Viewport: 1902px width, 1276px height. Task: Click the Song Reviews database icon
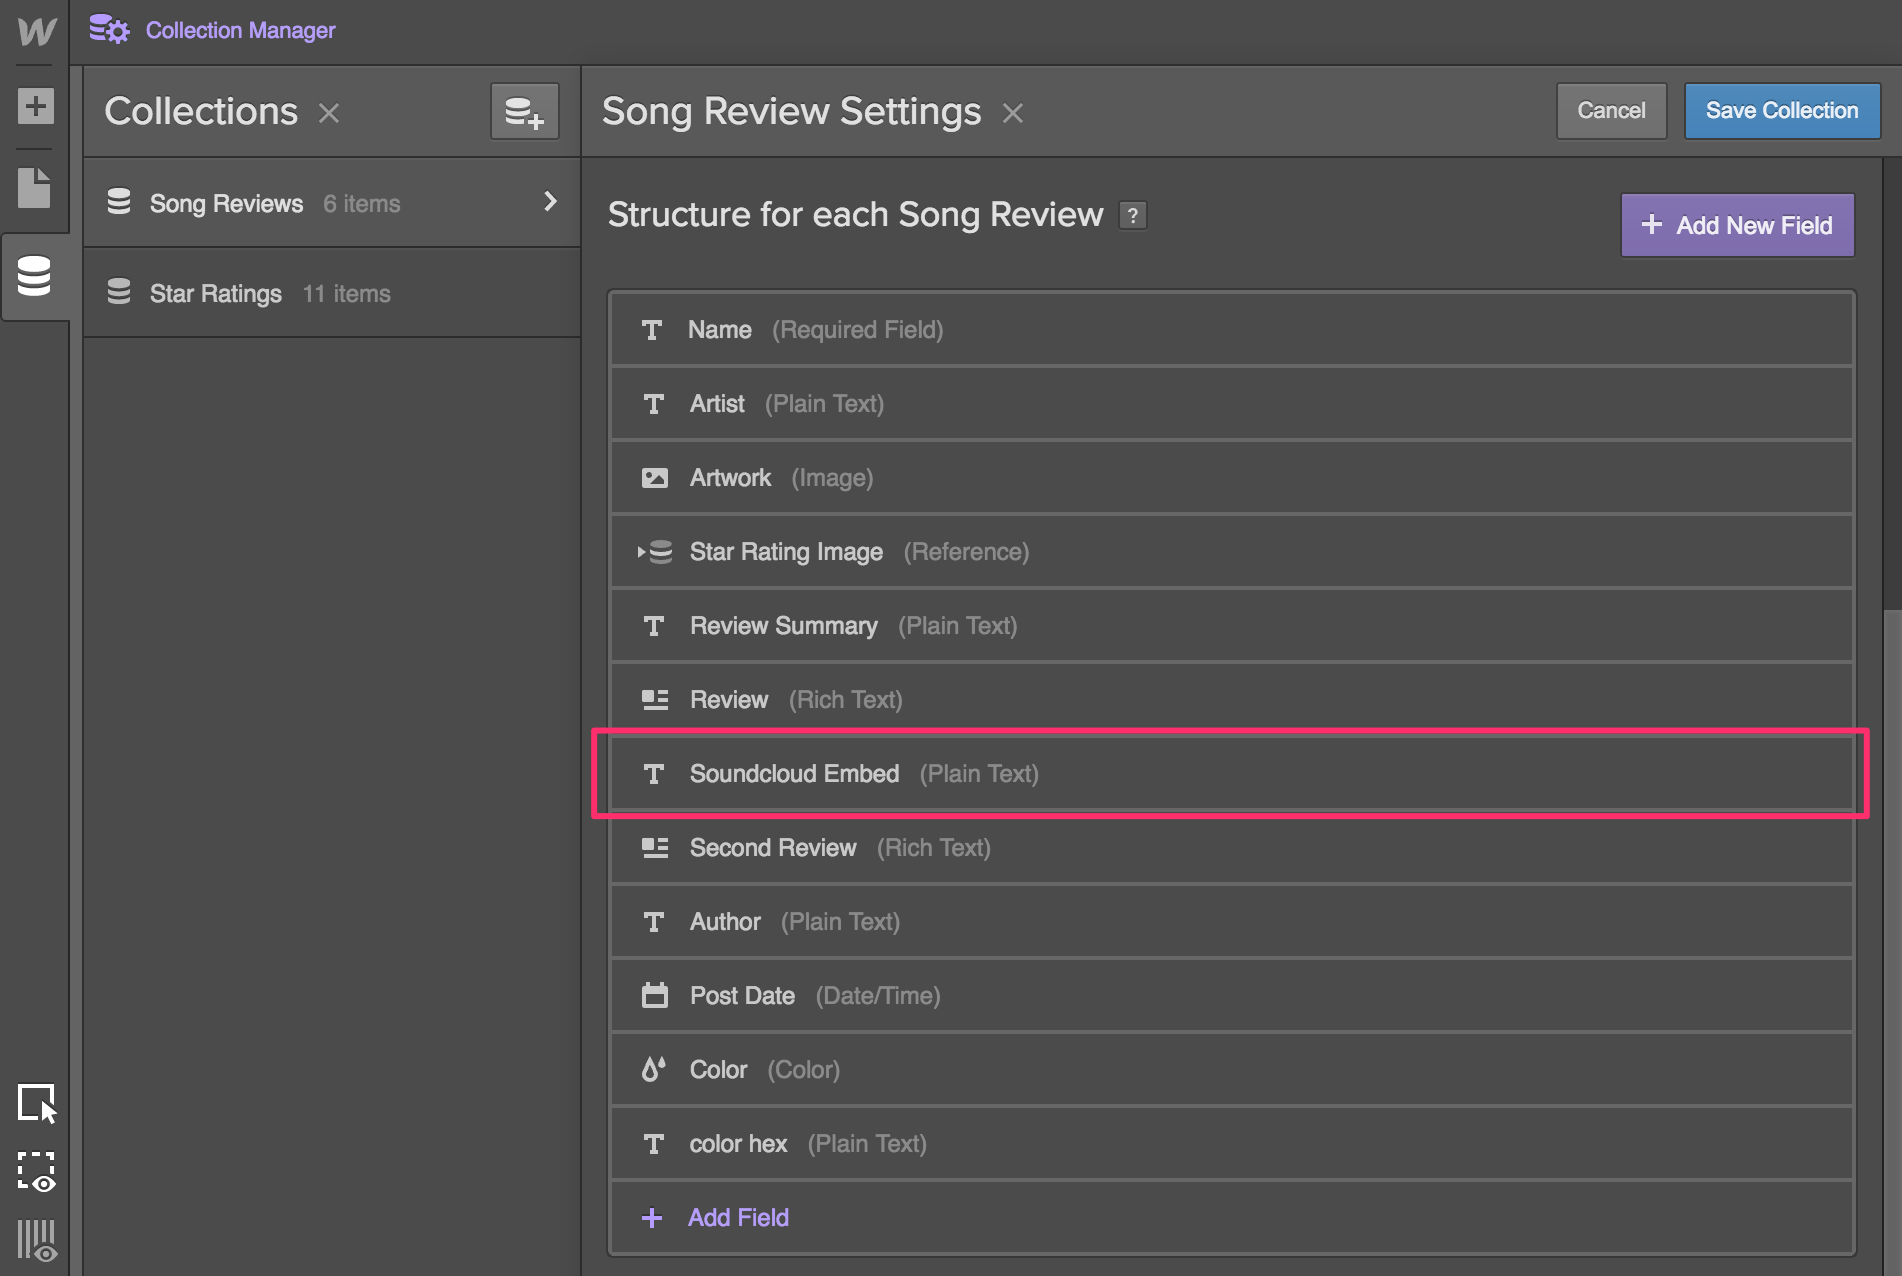(119, 202)
